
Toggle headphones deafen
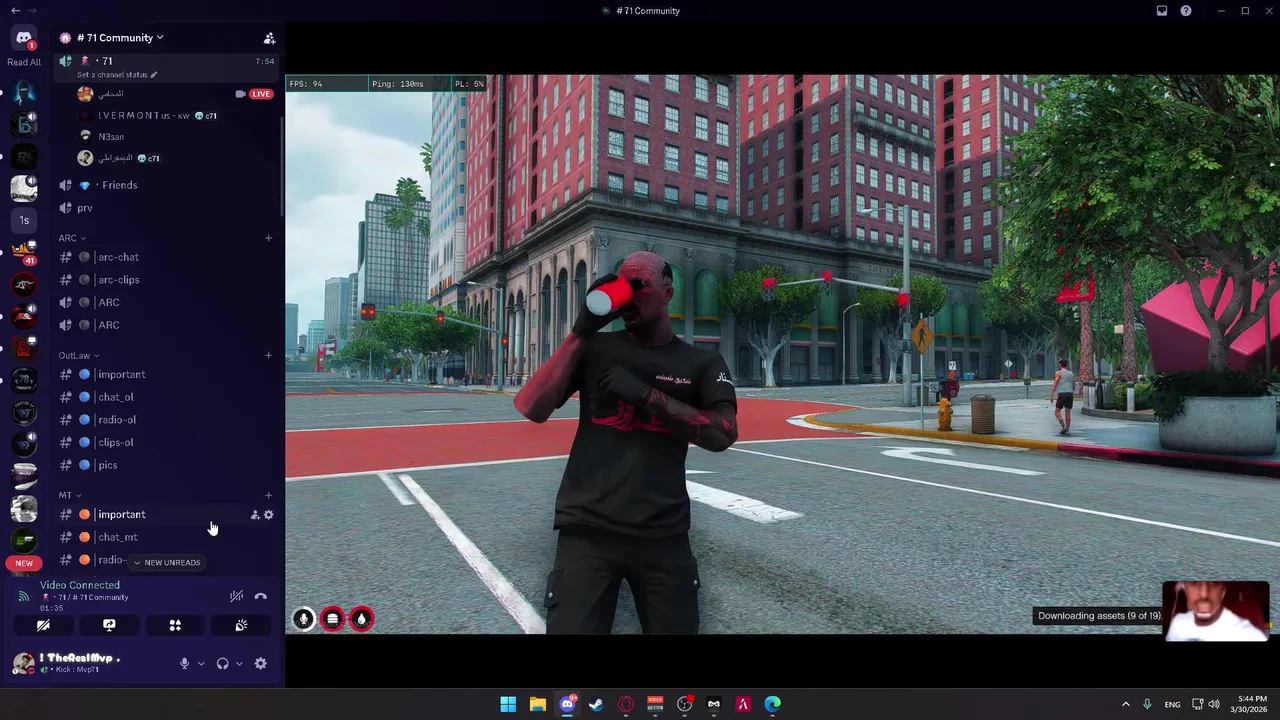click(x=222, y=663)
